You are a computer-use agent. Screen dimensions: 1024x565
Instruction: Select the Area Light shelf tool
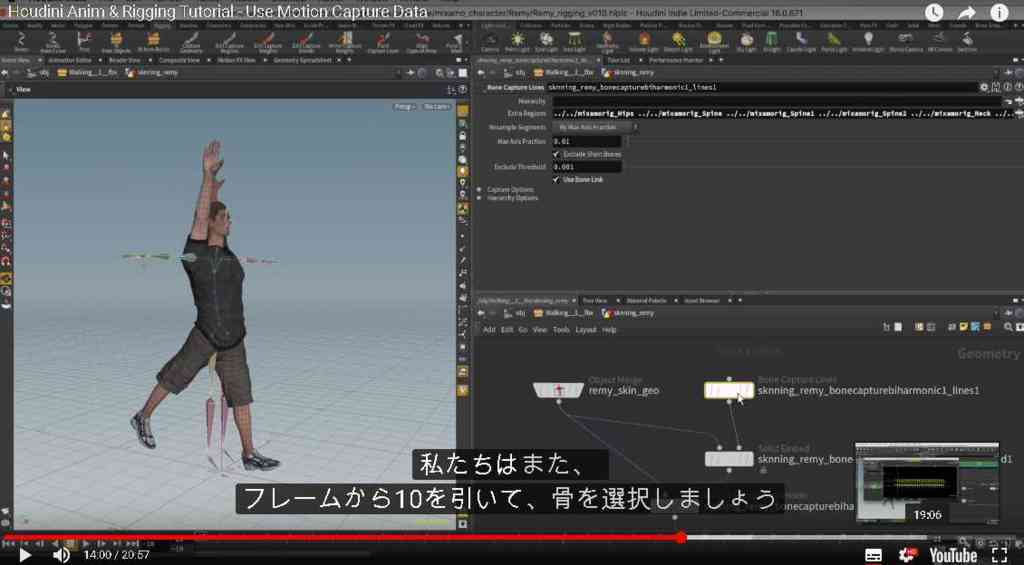pos(574,42)
